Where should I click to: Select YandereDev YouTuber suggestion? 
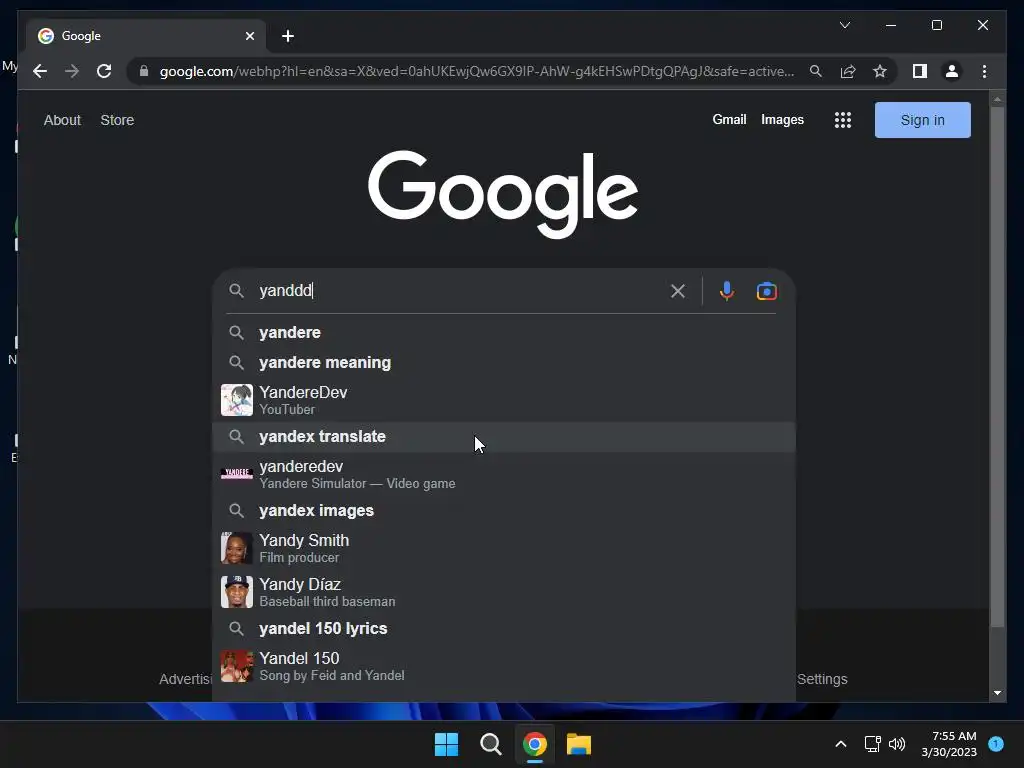[504, 400]
